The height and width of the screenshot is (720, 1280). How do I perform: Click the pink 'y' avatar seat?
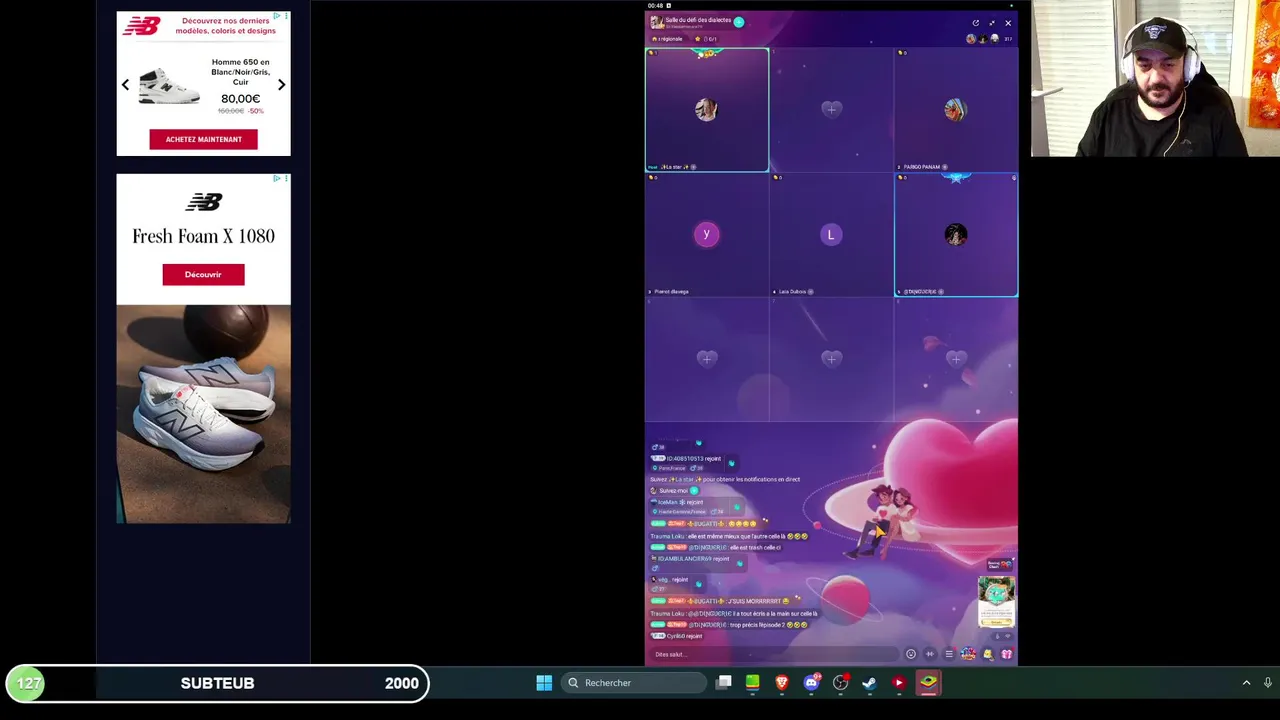pyautogui.click(x=706, y=234)
